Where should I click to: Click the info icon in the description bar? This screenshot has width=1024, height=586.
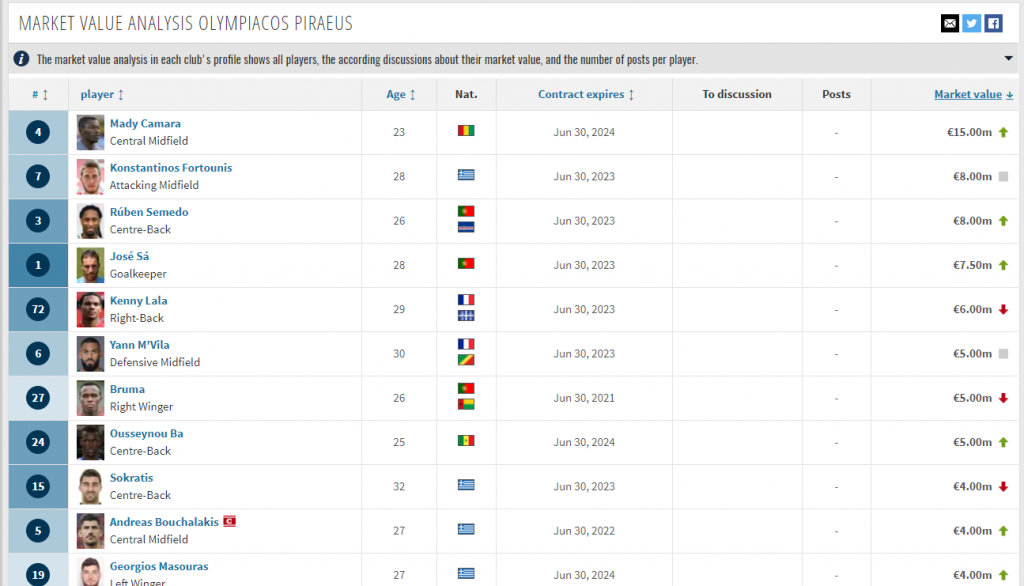pyautogui.click(x=21, y=59)
